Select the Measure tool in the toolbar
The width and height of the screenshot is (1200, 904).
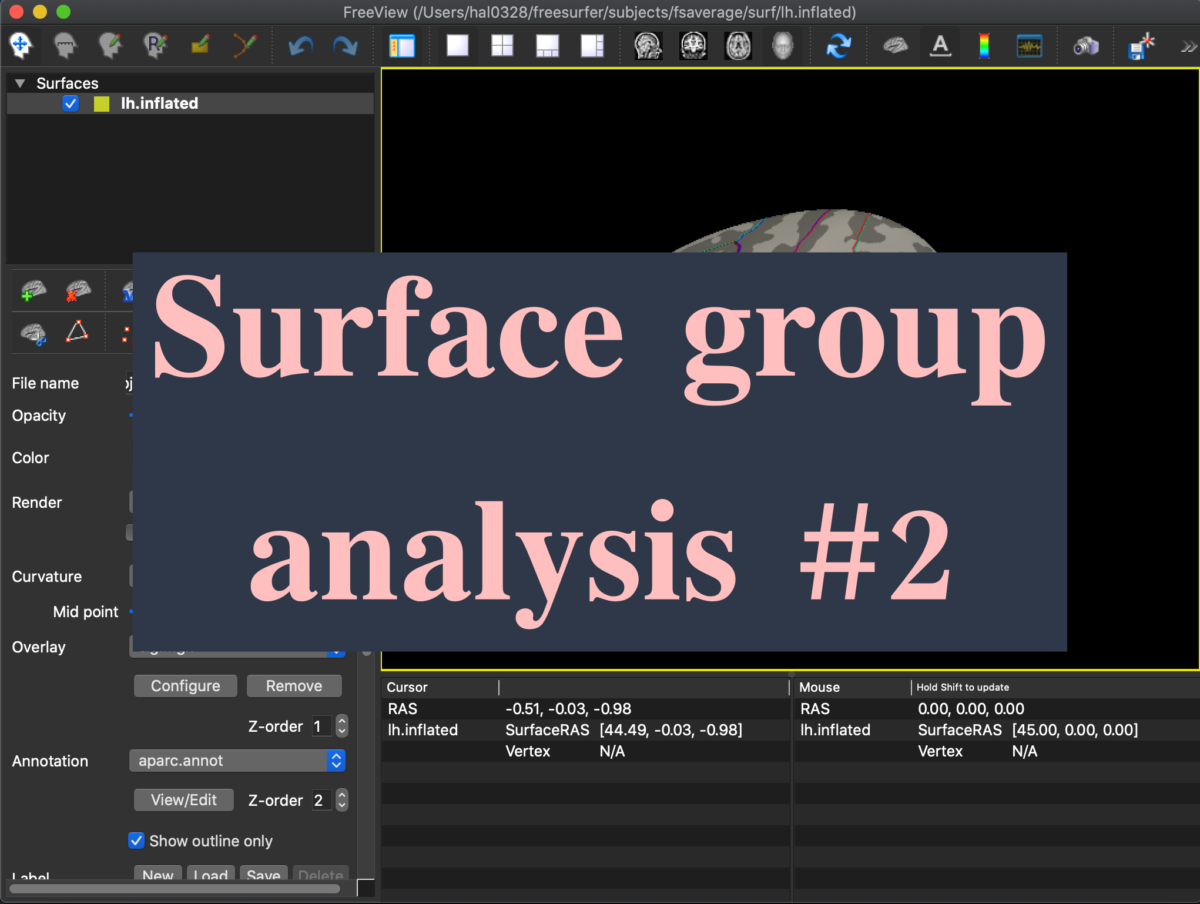pos(66,45)
